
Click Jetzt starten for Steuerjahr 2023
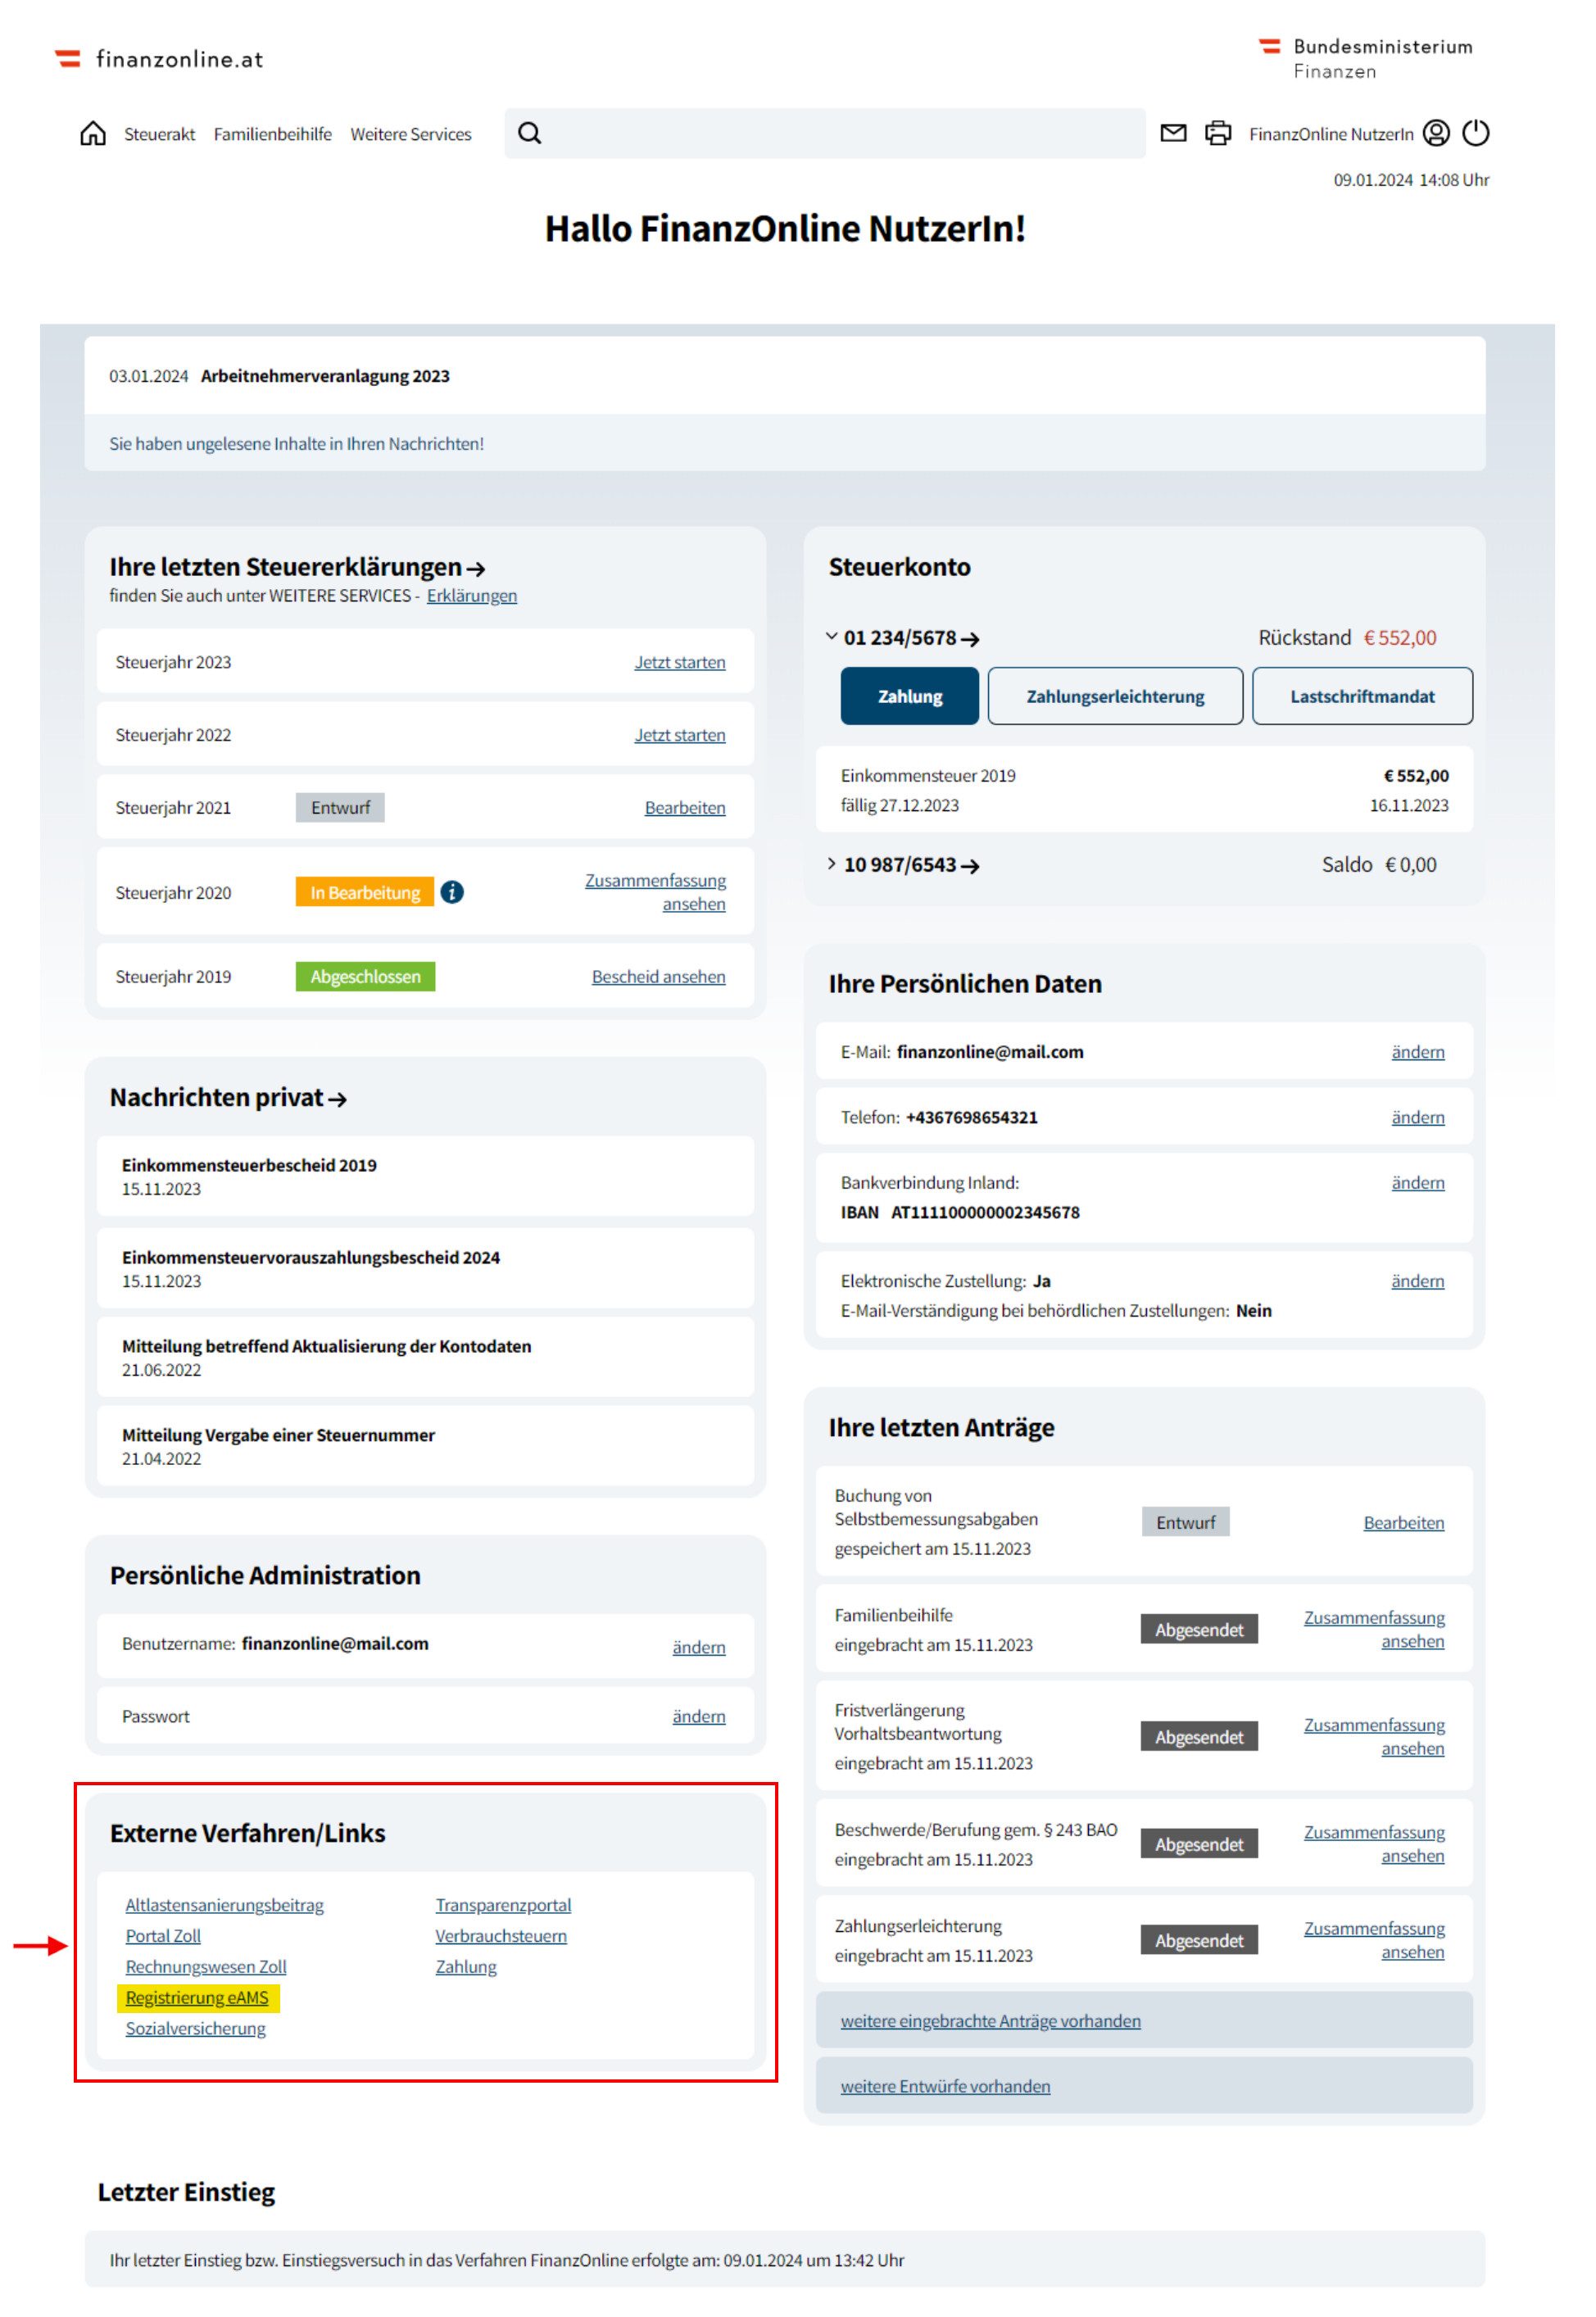coord(680,662)
